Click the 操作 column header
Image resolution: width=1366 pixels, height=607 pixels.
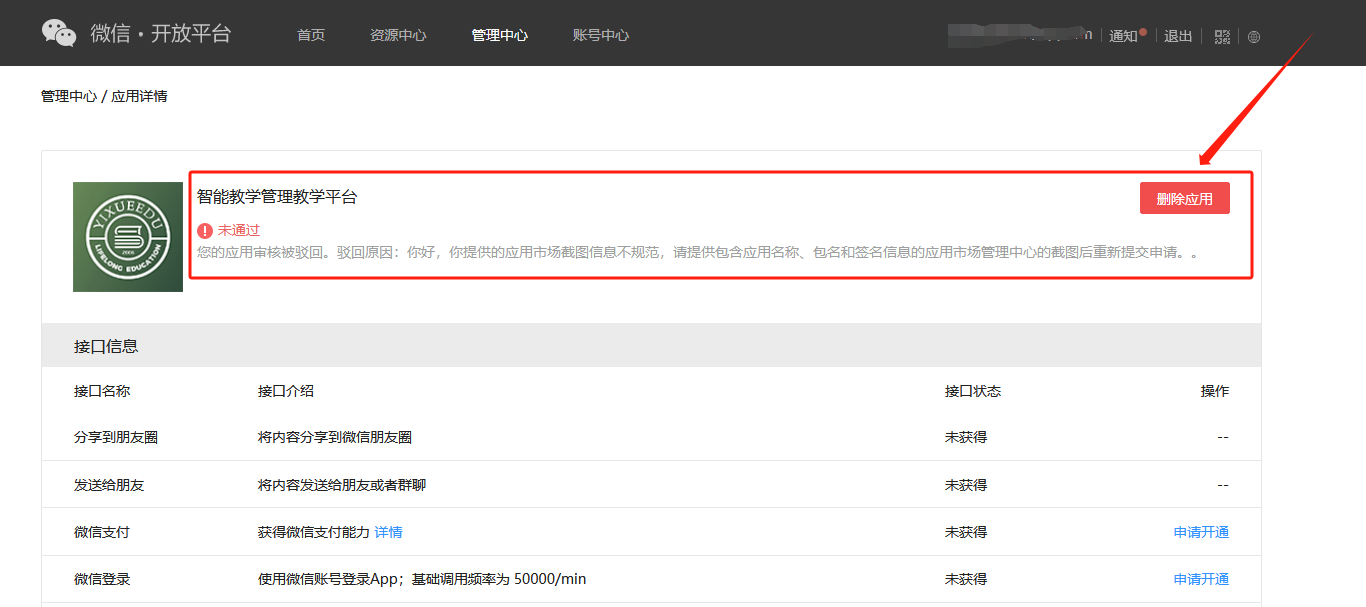[x=1215, y=391]
